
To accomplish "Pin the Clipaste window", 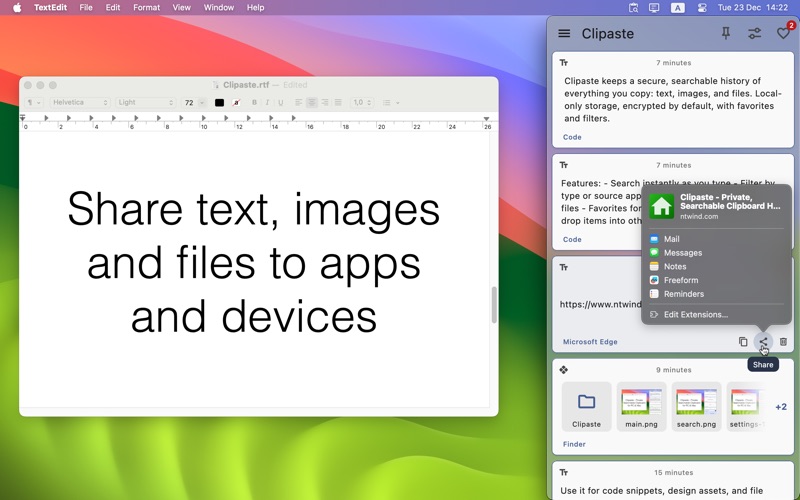I will [x=726, y=34].
